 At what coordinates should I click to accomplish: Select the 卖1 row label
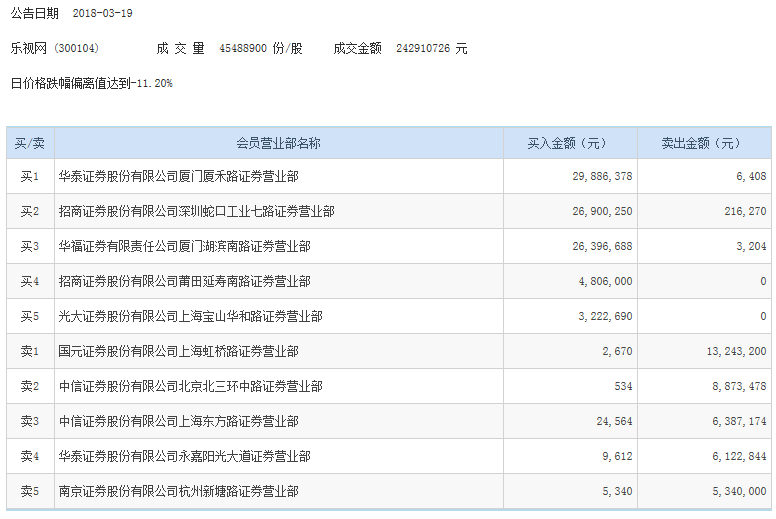30,351
